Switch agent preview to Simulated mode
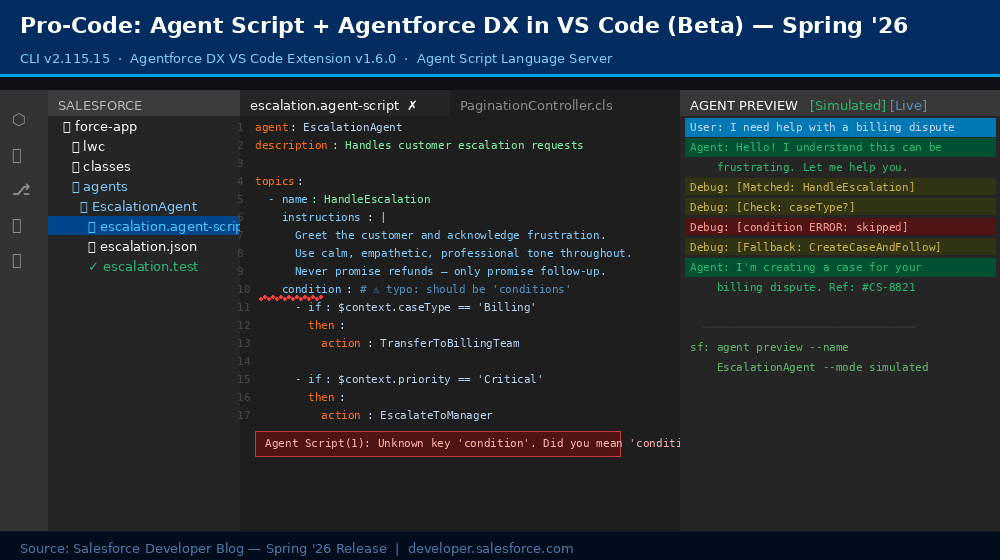 [847, 105]
